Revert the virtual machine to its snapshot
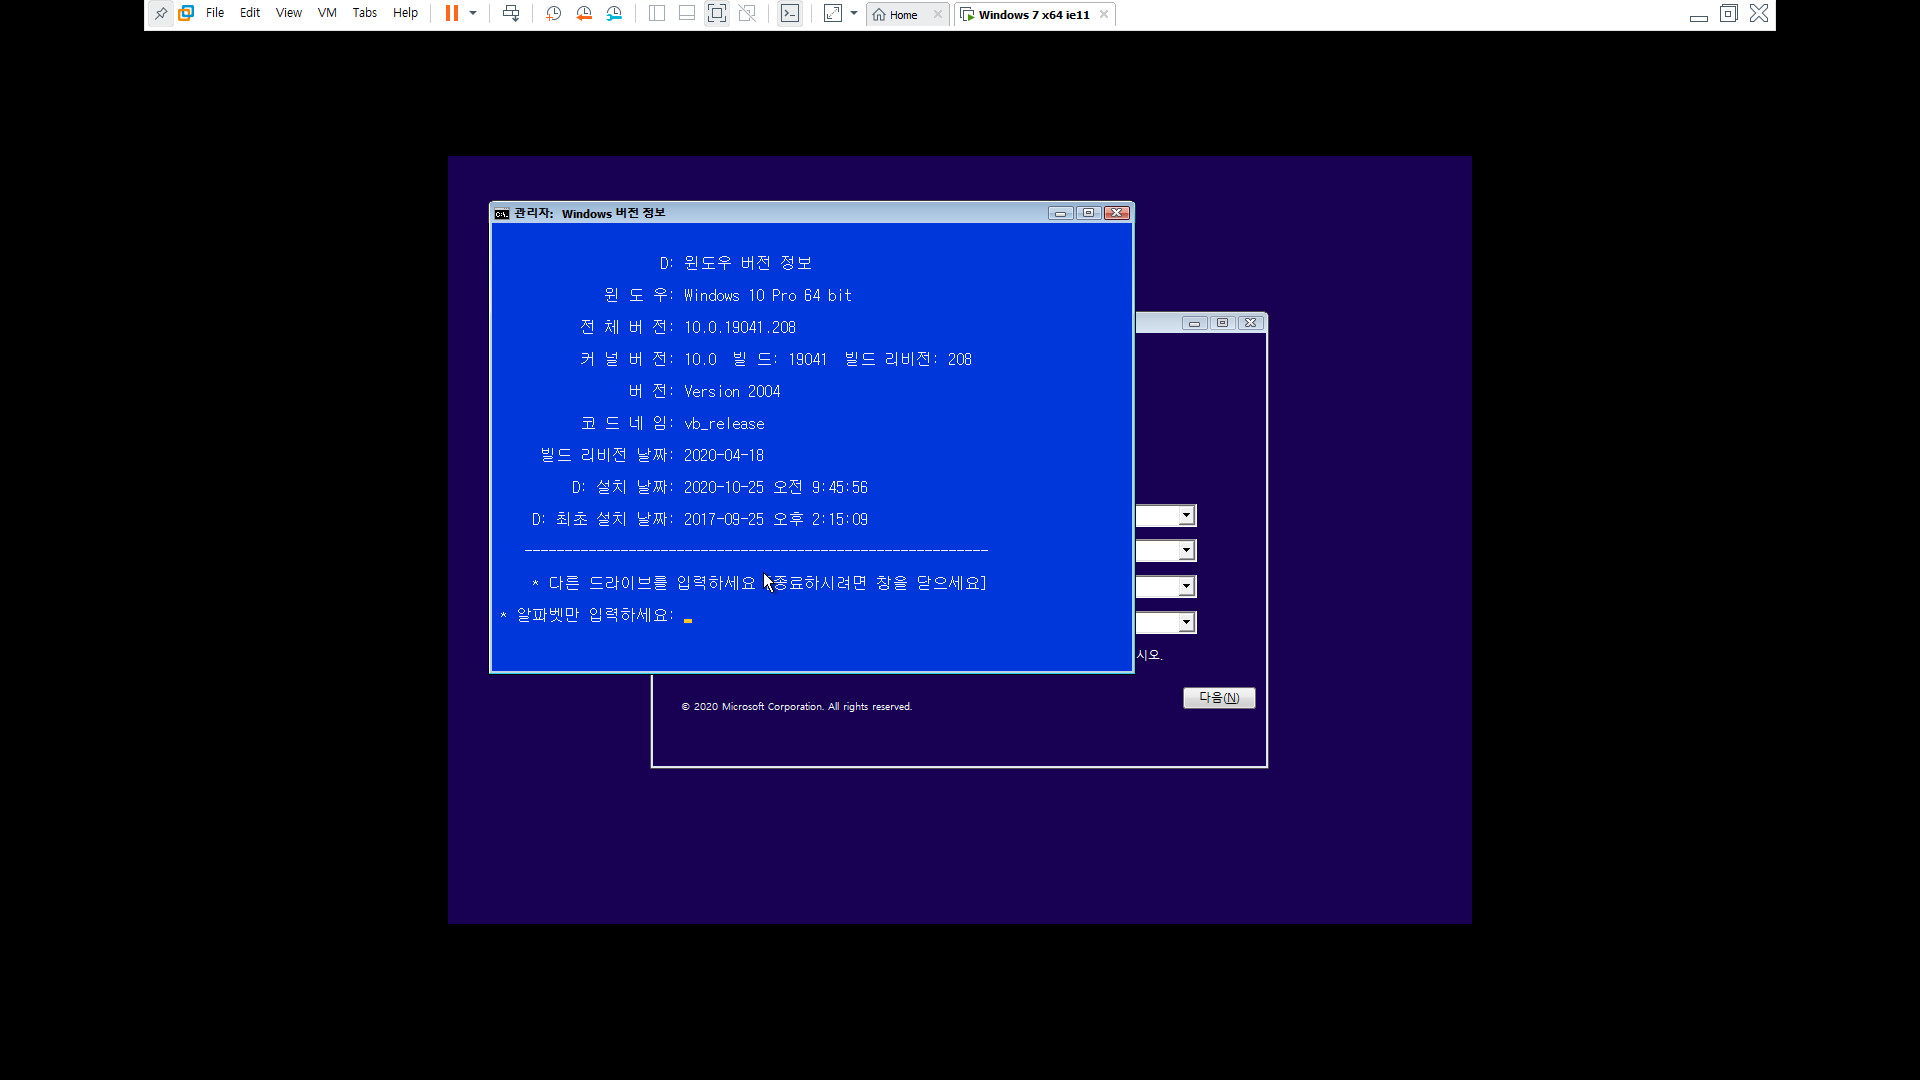The height and width of the screenshot is (1080, 1920). [584, 14]
